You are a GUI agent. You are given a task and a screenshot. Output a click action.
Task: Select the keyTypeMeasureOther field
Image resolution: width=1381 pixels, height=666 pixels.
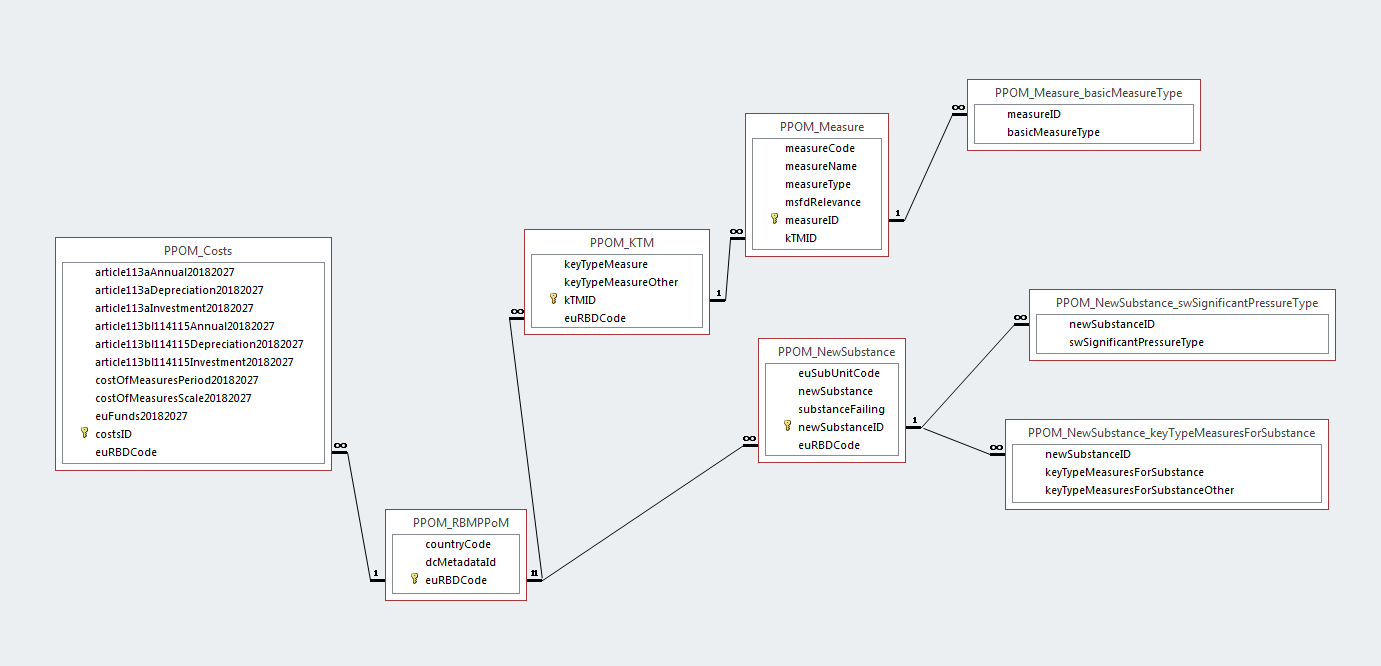621,282
